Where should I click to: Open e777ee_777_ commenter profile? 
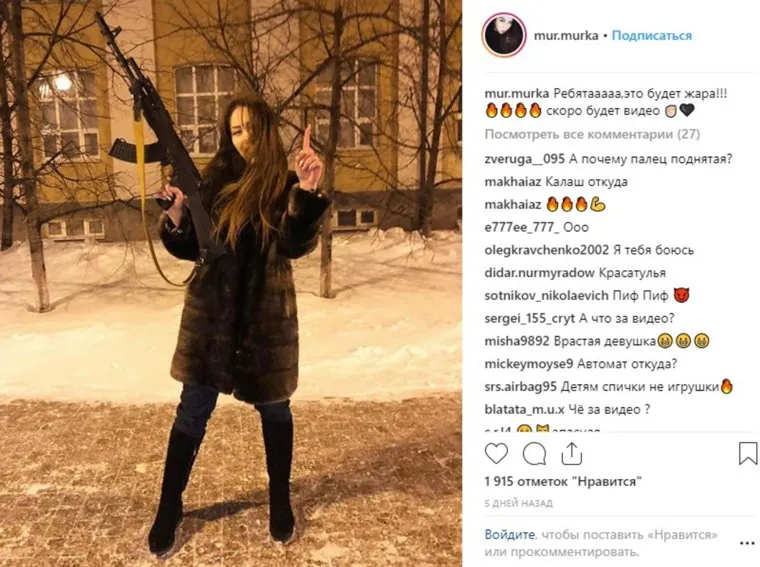522,227
